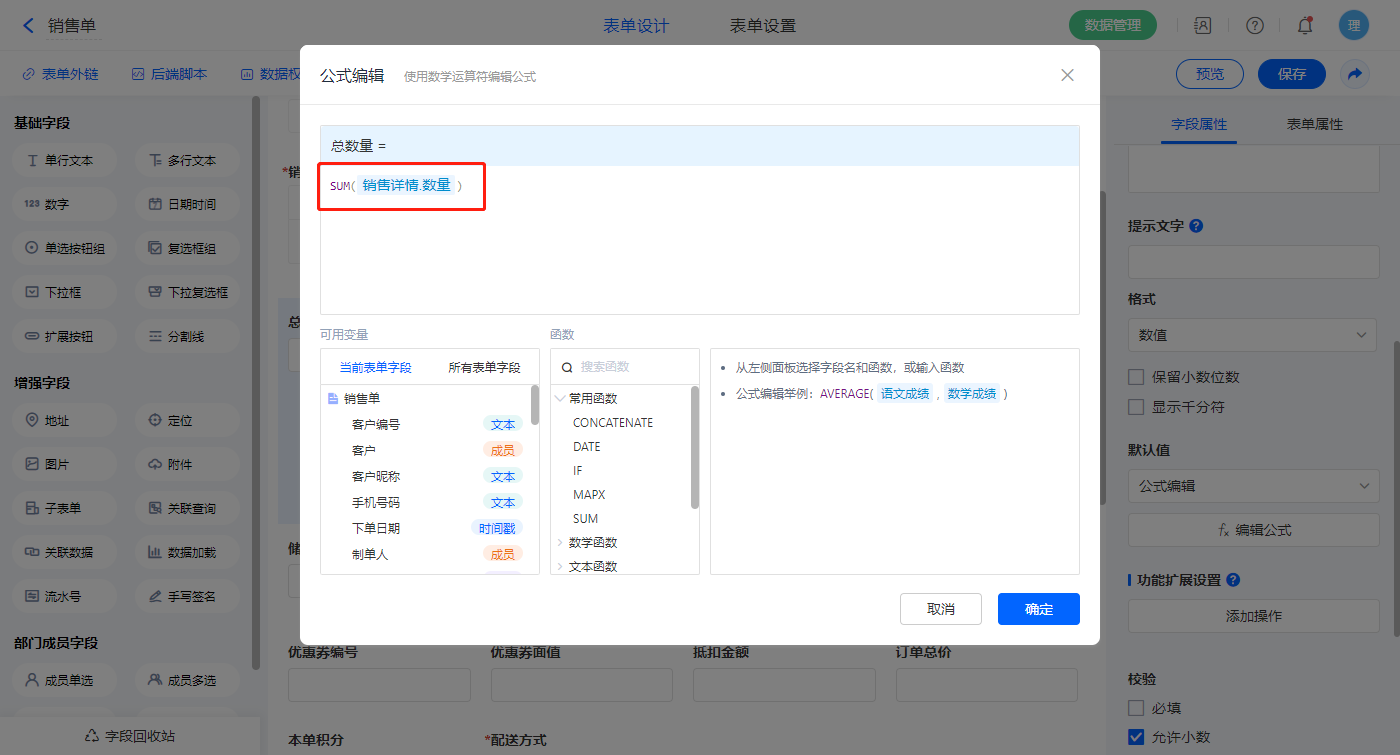
Task: Click the contacts icon in top bar
Action: tap(1203, 26)
